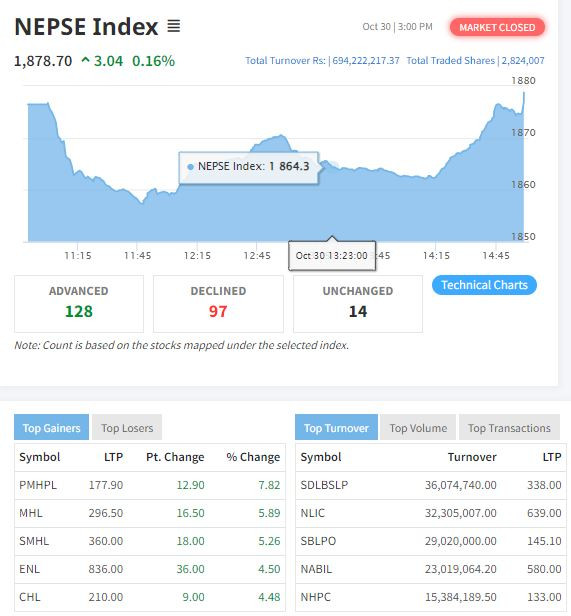Click SDLBSLP turnover 36,074,740.00
This screenshot has height=616, width=571.
click(461, 485)
